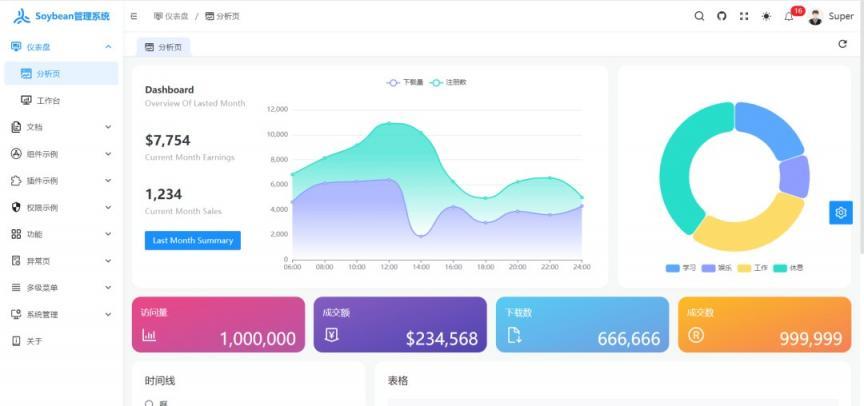Expand the 文档 menu chevron
Screen dimensions: 864x406
click(x=108, y=127)
